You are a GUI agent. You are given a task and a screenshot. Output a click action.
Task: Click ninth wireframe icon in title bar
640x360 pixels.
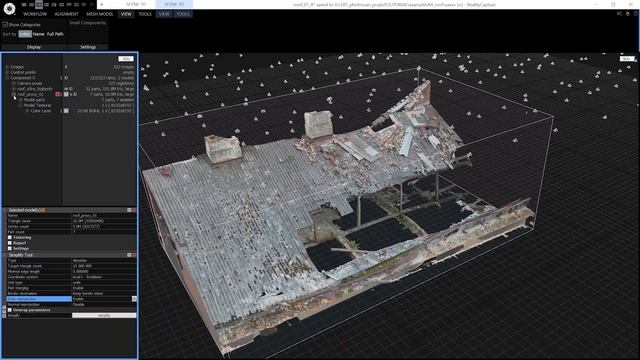click(84, 4)
